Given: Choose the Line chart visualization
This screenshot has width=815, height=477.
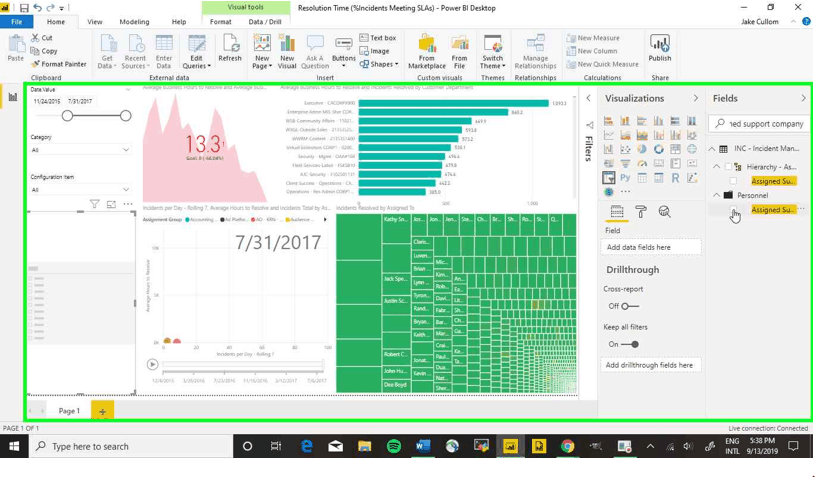Looking at the screenshot, I should (x=608, y=135).
